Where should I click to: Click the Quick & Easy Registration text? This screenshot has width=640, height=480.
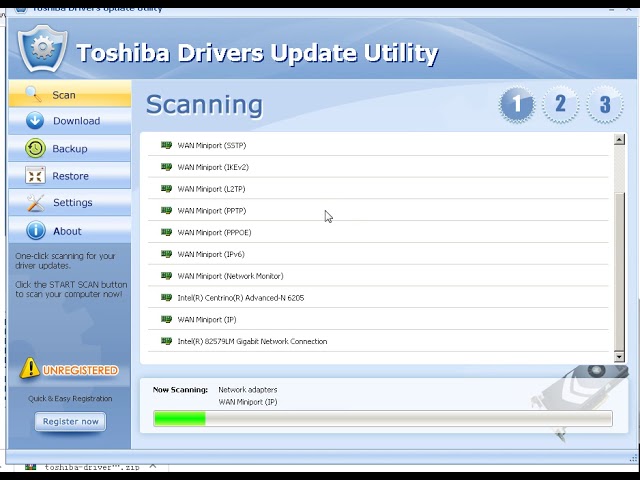pos(70,398)
